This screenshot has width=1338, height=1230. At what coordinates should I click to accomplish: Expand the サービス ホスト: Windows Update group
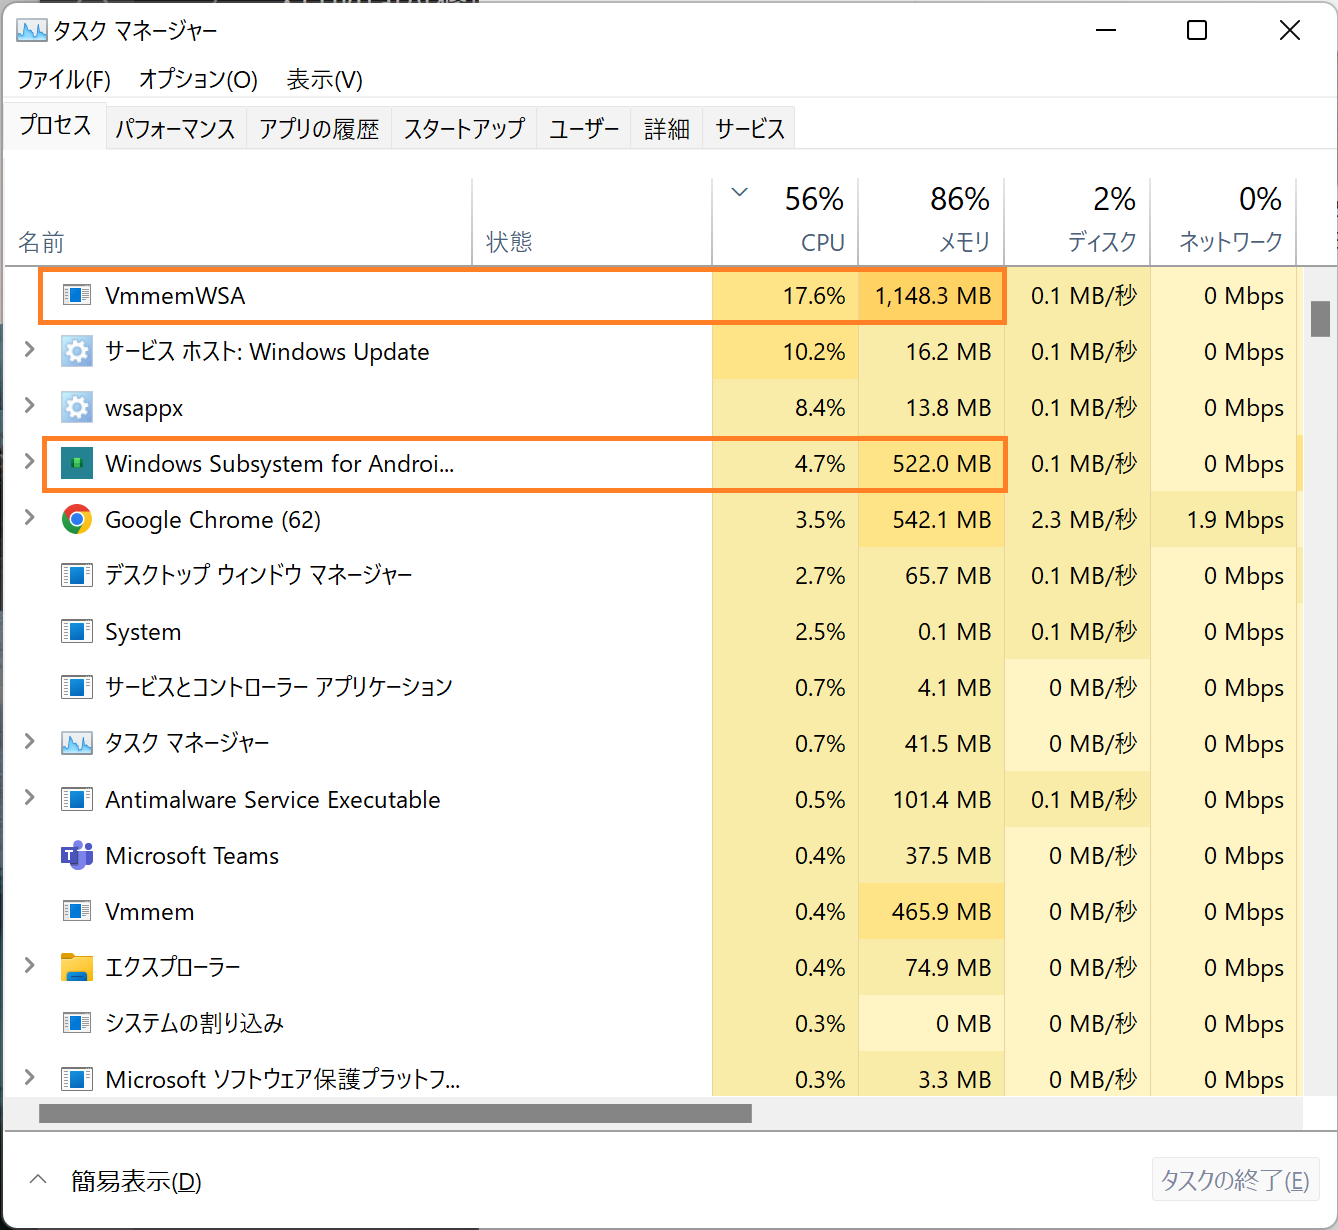pos(29,349)
